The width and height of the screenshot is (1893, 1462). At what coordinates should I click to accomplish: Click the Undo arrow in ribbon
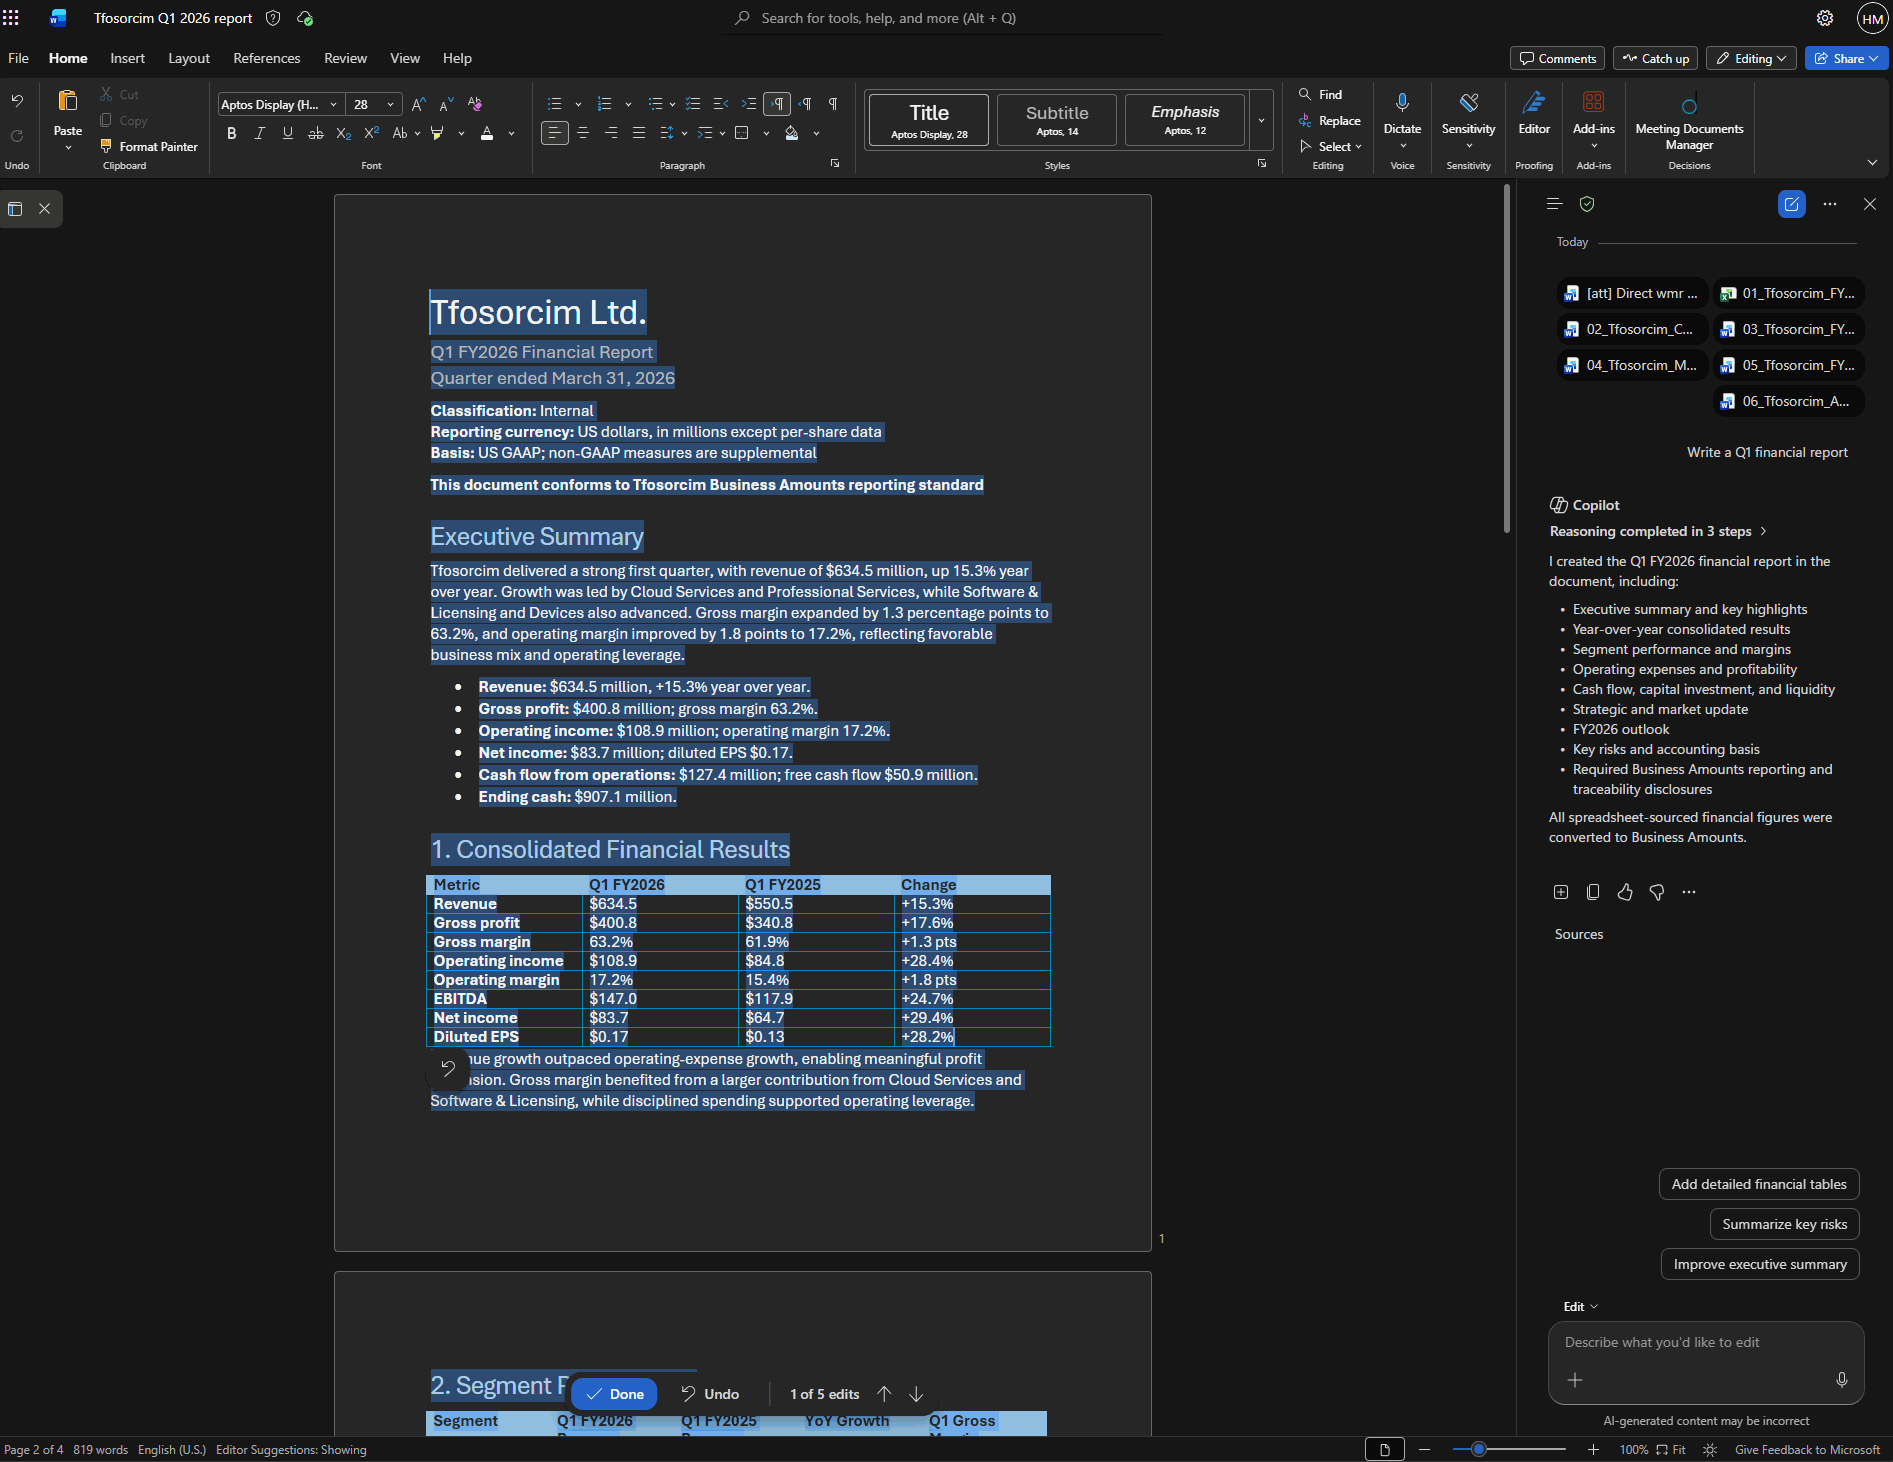pyautogui.click(x=17, y=101)
